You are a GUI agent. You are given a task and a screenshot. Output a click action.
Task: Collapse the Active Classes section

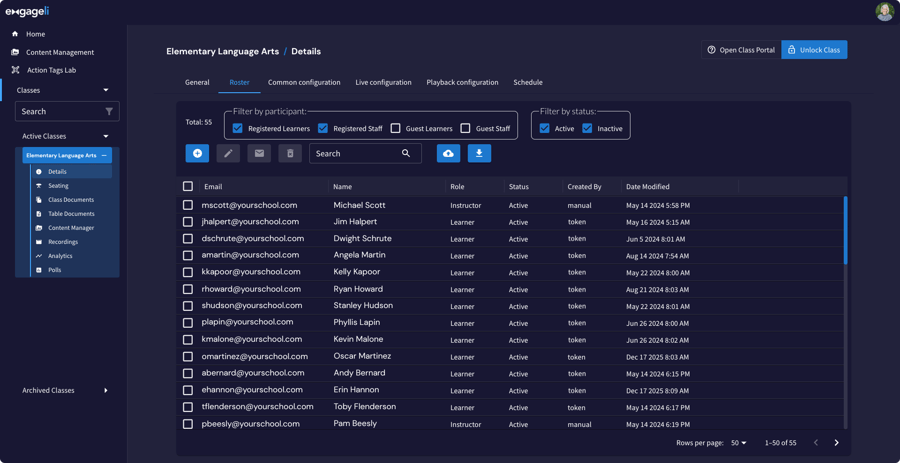[105, 136]
